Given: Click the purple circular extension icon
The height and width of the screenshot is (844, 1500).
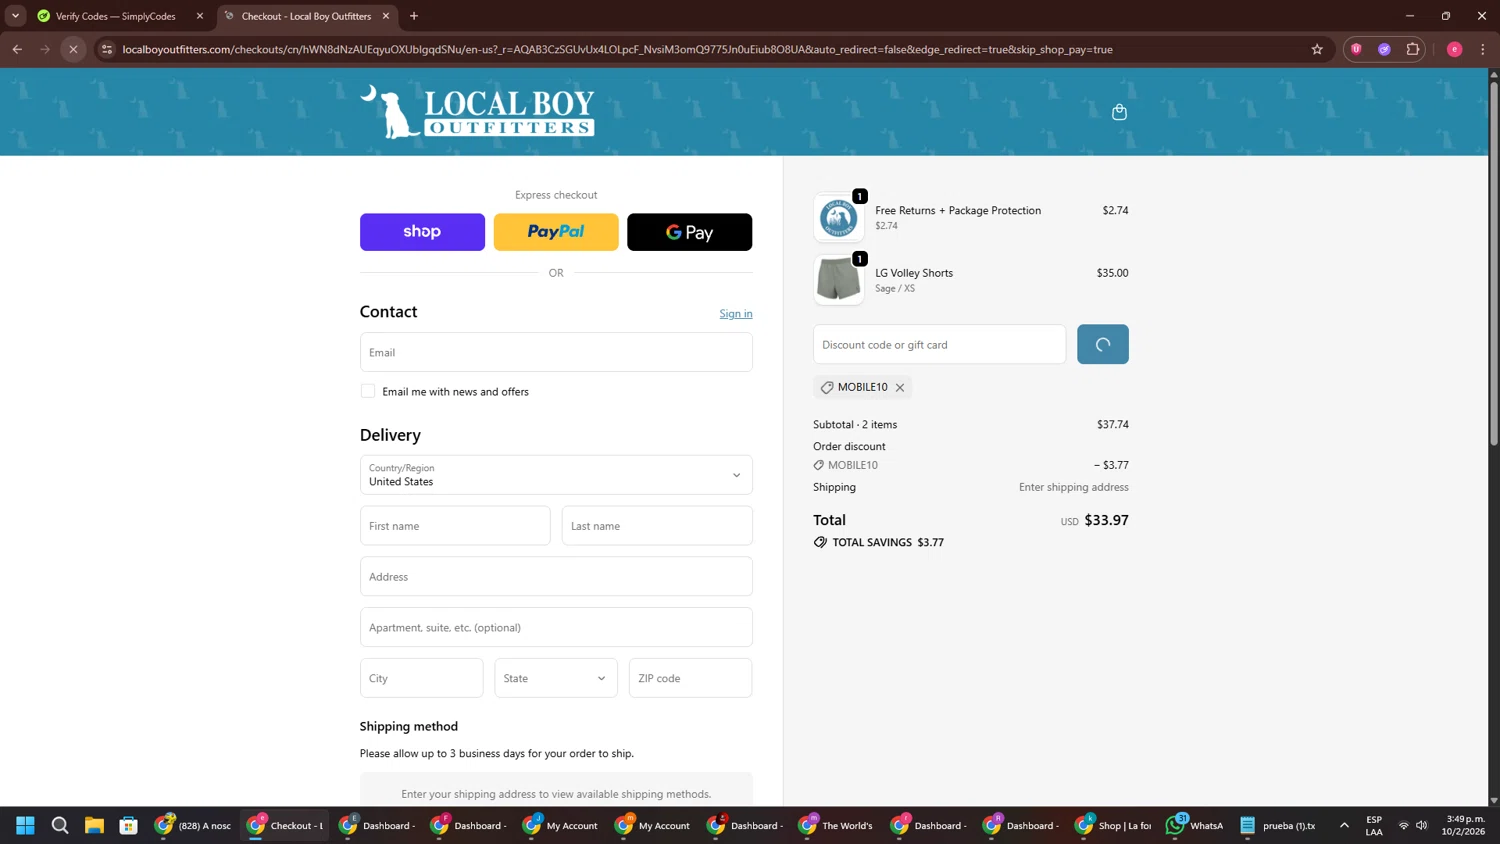Looking at the screenshot, I should pyautogui.click(x=1384, y=49).
